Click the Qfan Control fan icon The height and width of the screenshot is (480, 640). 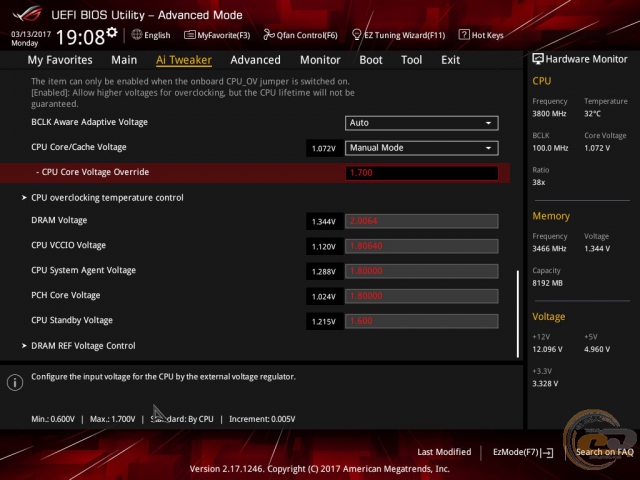point(269,35)
